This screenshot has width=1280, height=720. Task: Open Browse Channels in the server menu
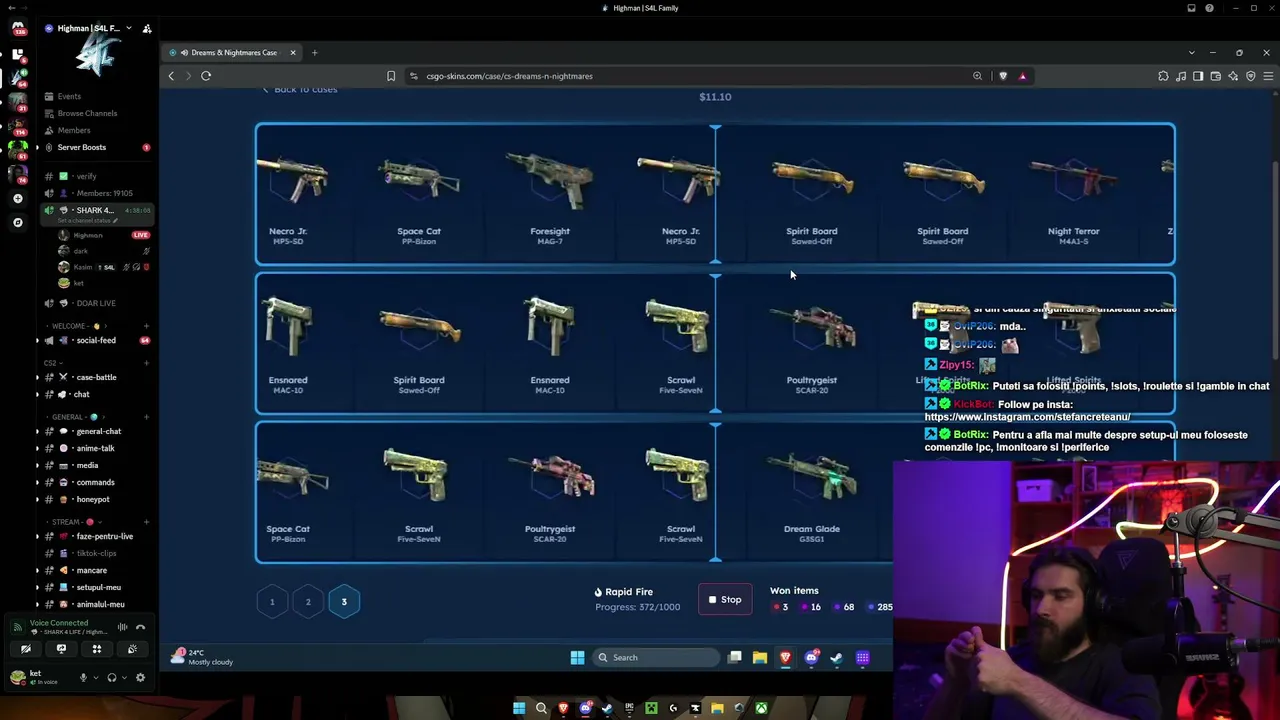[x=87, y=113]
